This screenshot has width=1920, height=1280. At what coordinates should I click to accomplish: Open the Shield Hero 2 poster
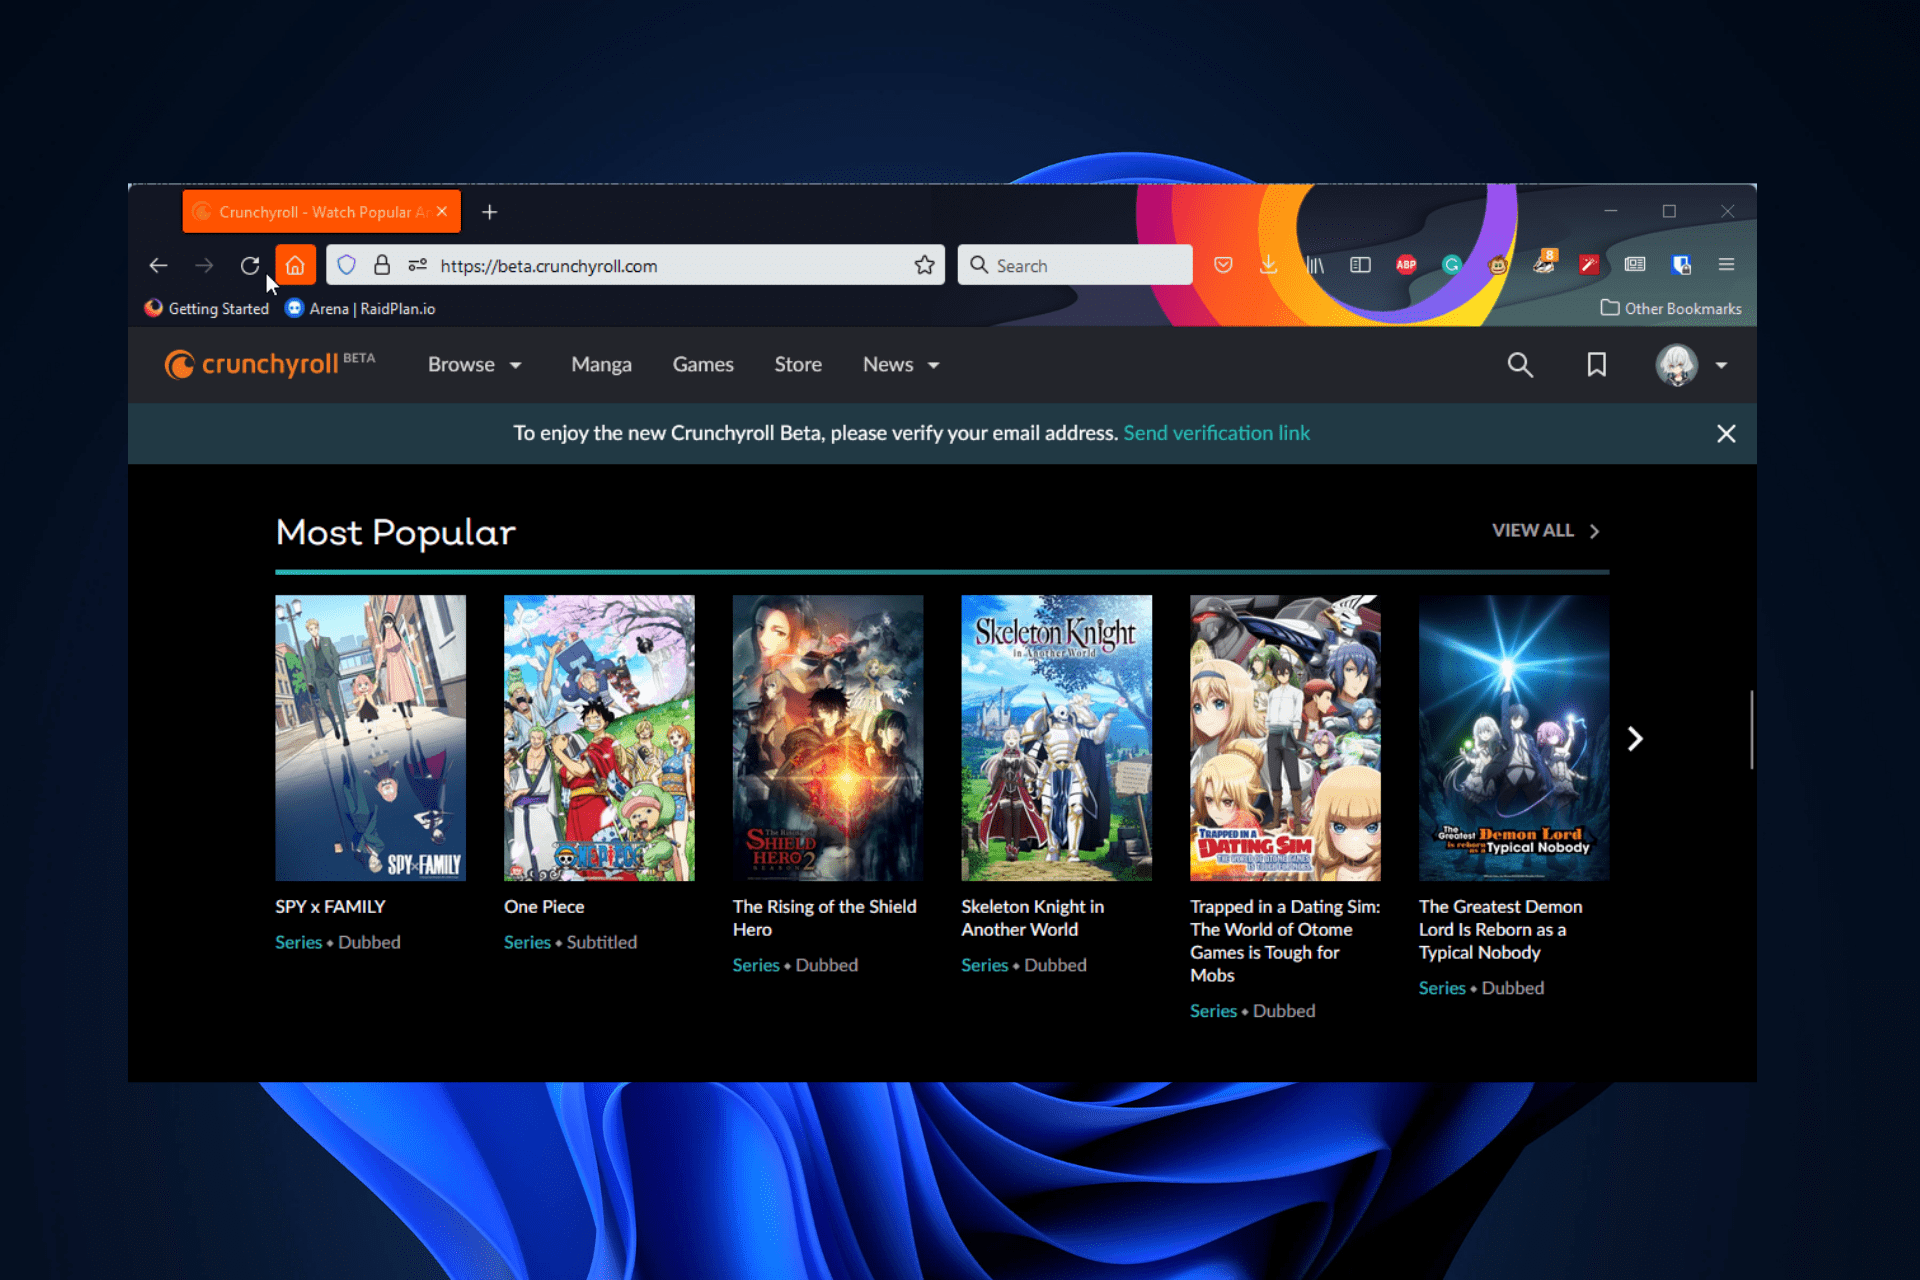[x=828, y=738]
